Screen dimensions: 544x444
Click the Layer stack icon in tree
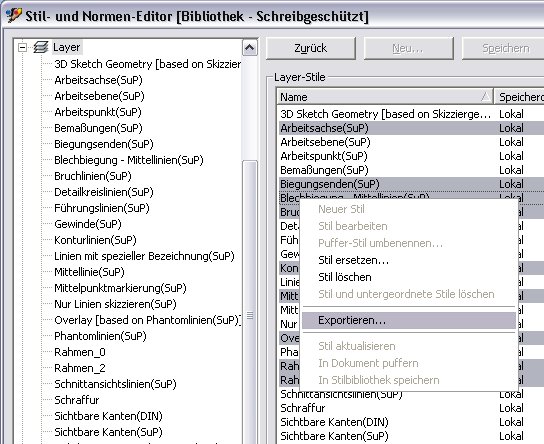pyautogui.click(x=41, y=47)
